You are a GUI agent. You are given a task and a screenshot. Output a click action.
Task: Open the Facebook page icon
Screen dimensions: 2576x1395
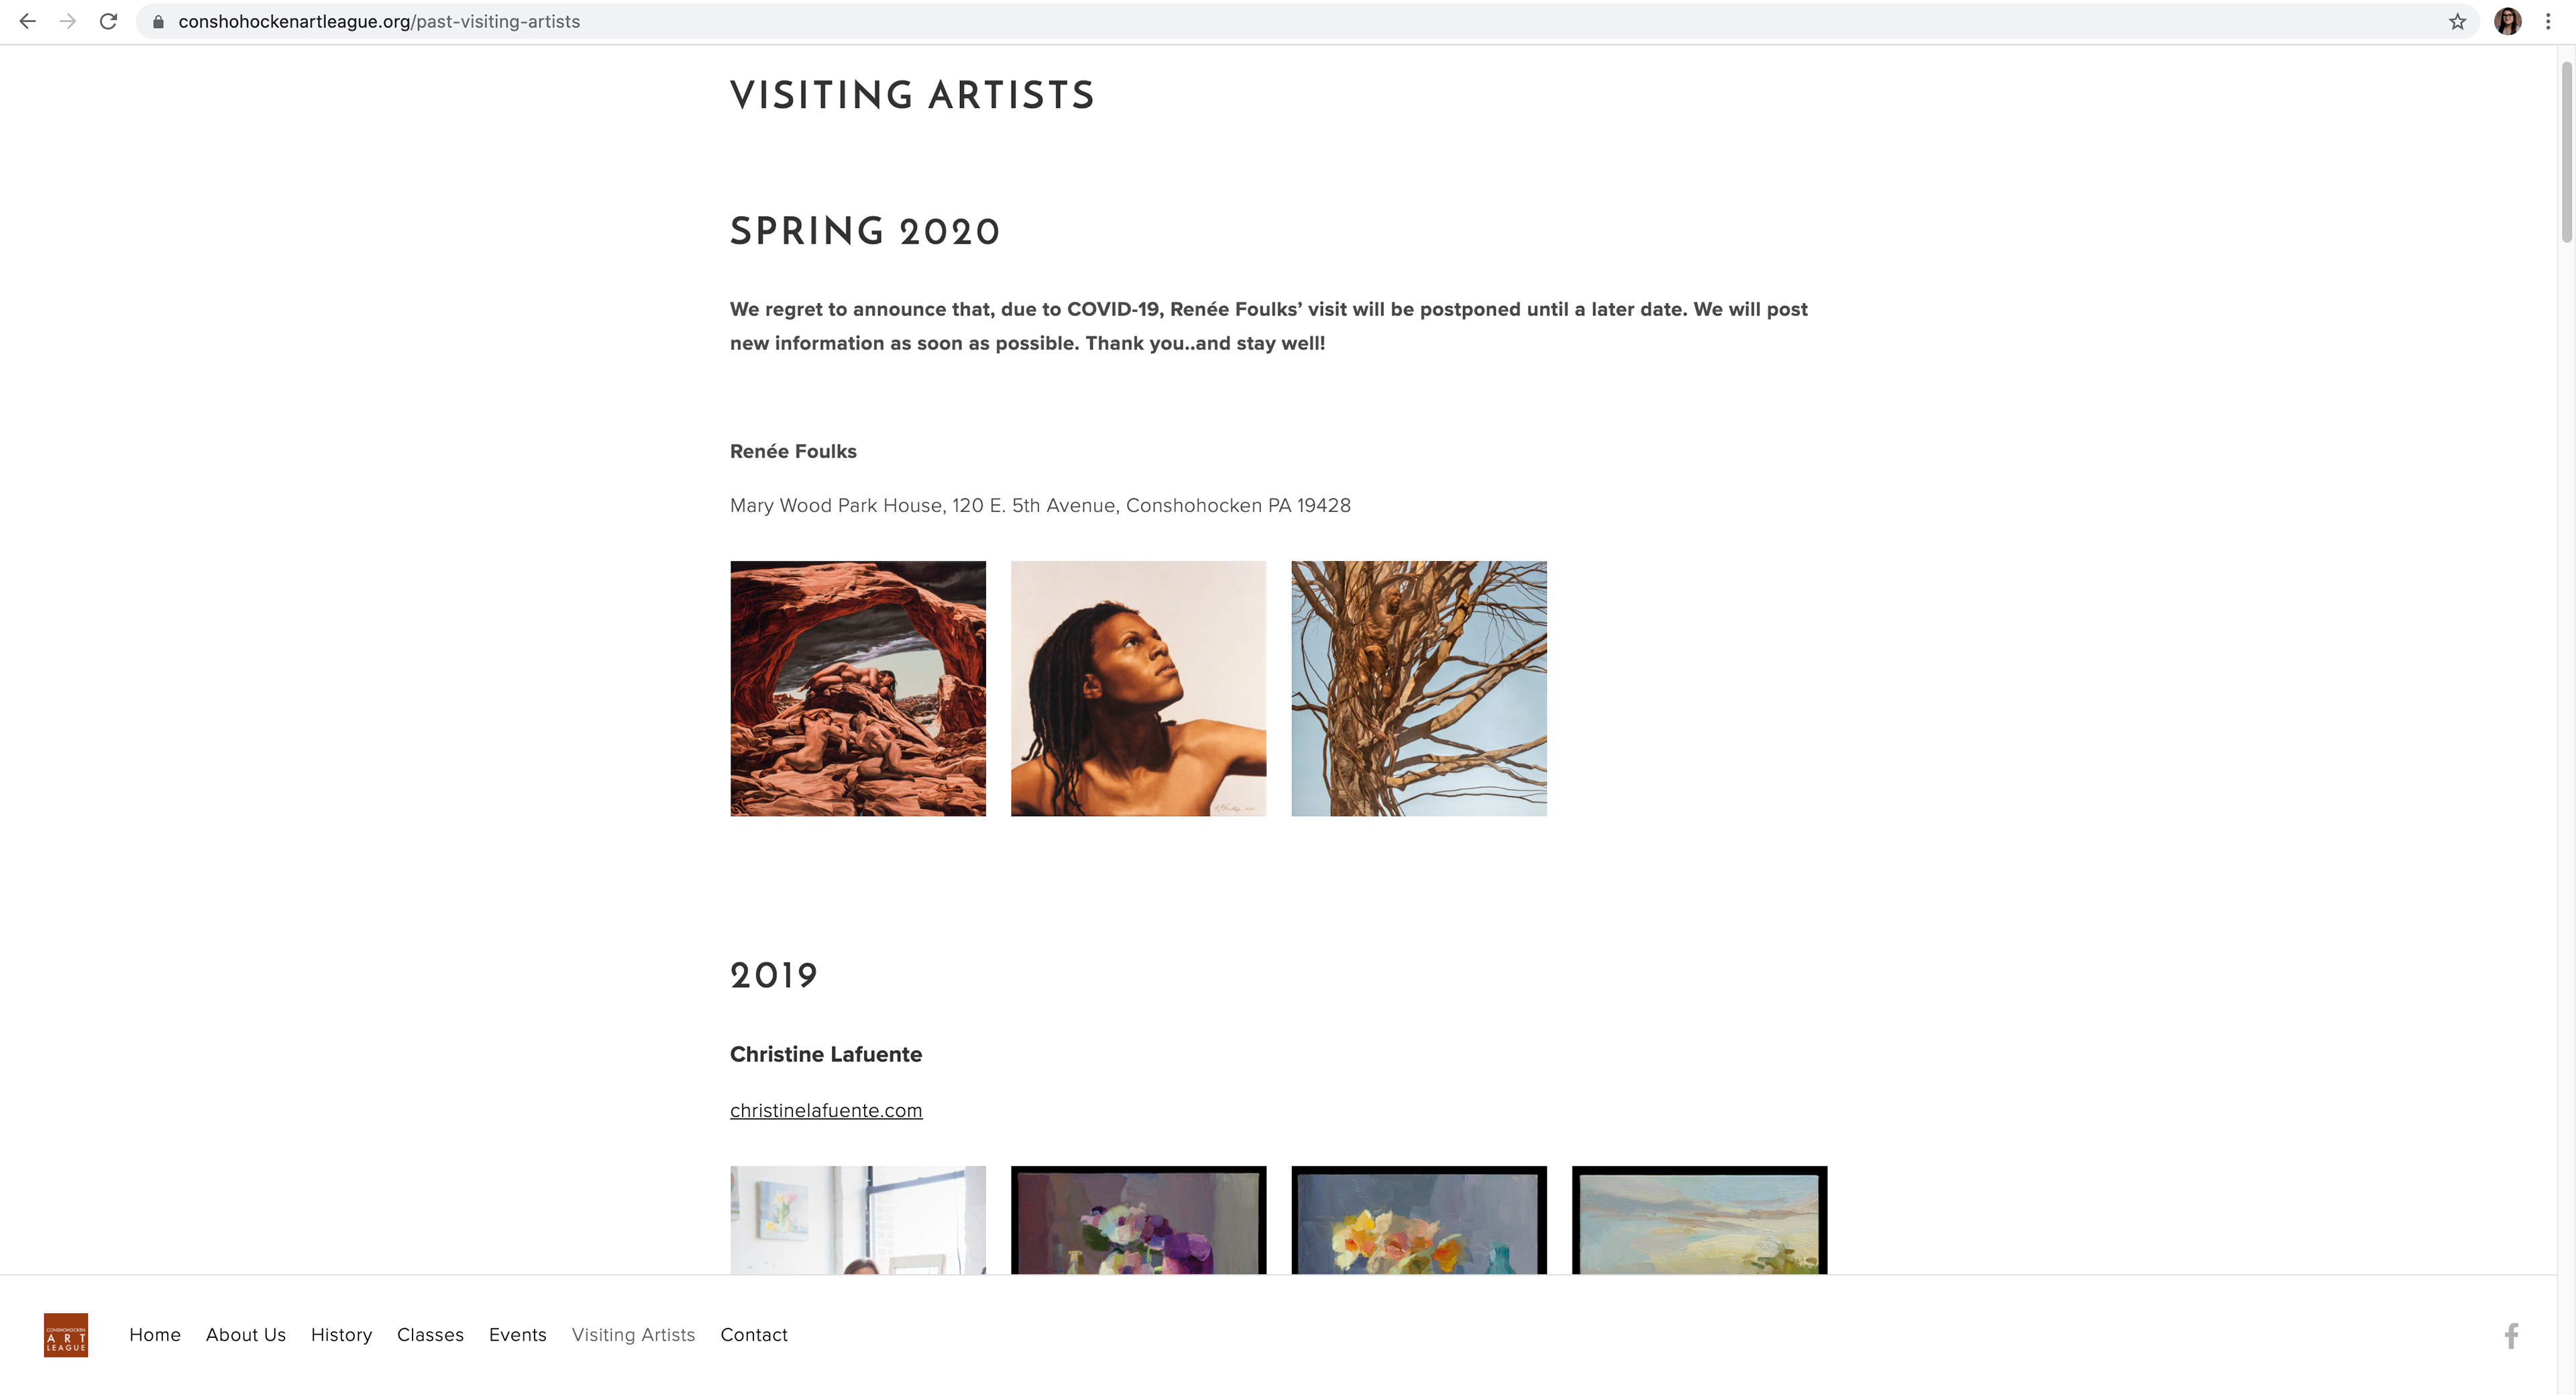2511,1335
